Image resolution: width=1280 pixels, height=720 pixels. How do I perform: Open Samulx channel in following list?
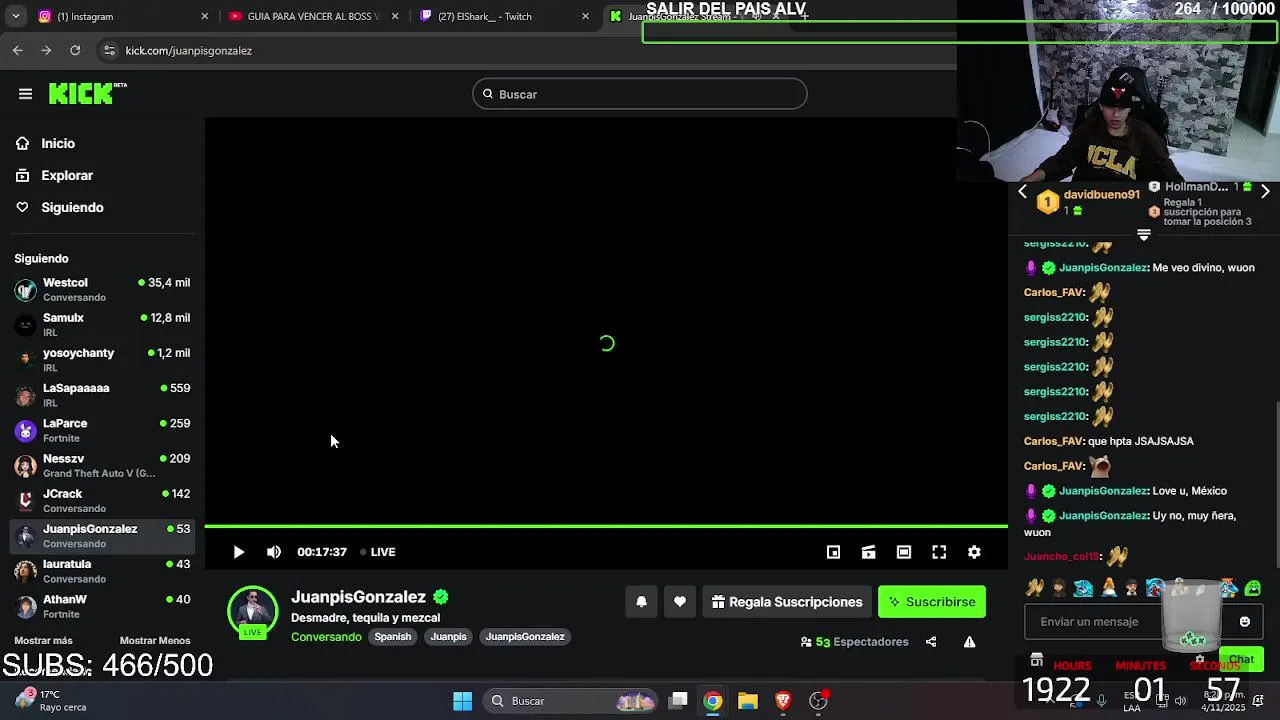[x=102, y=325]
